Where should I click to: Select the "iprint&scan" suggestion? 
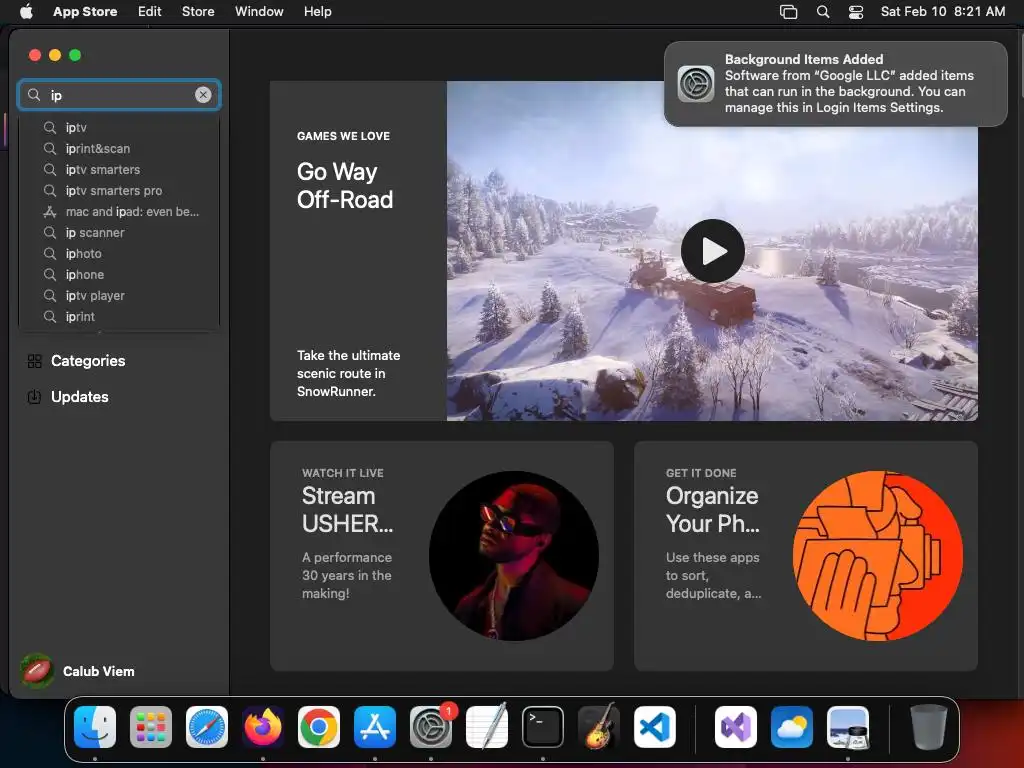click(x=119, y=148)
